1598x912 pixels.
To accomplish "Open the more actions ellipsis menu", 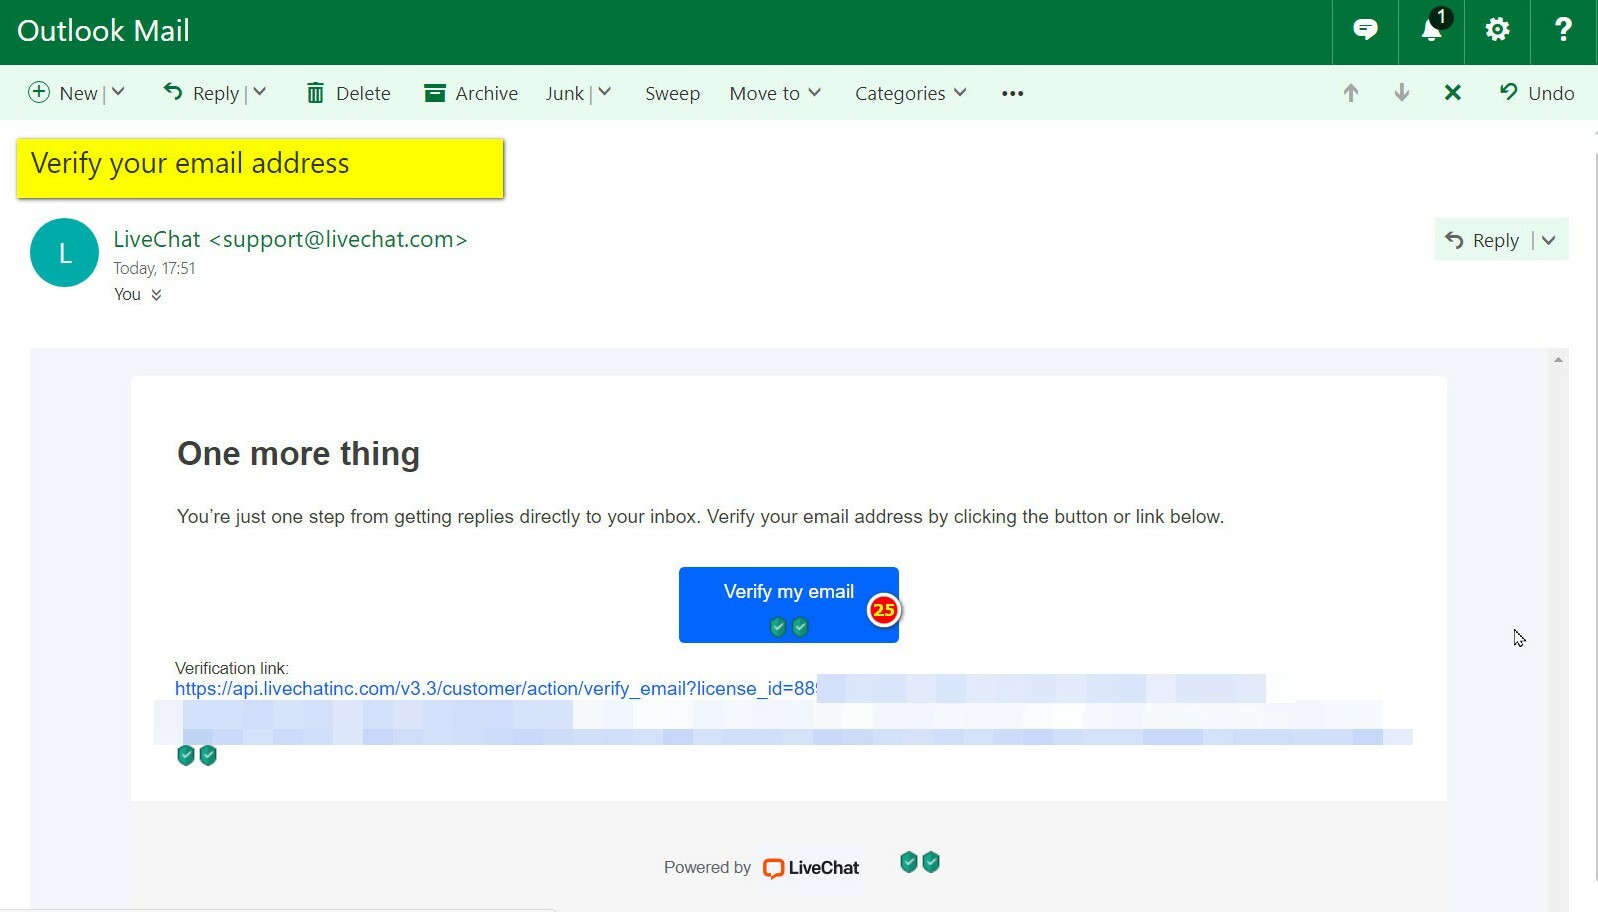I will tap(1012, 93).
